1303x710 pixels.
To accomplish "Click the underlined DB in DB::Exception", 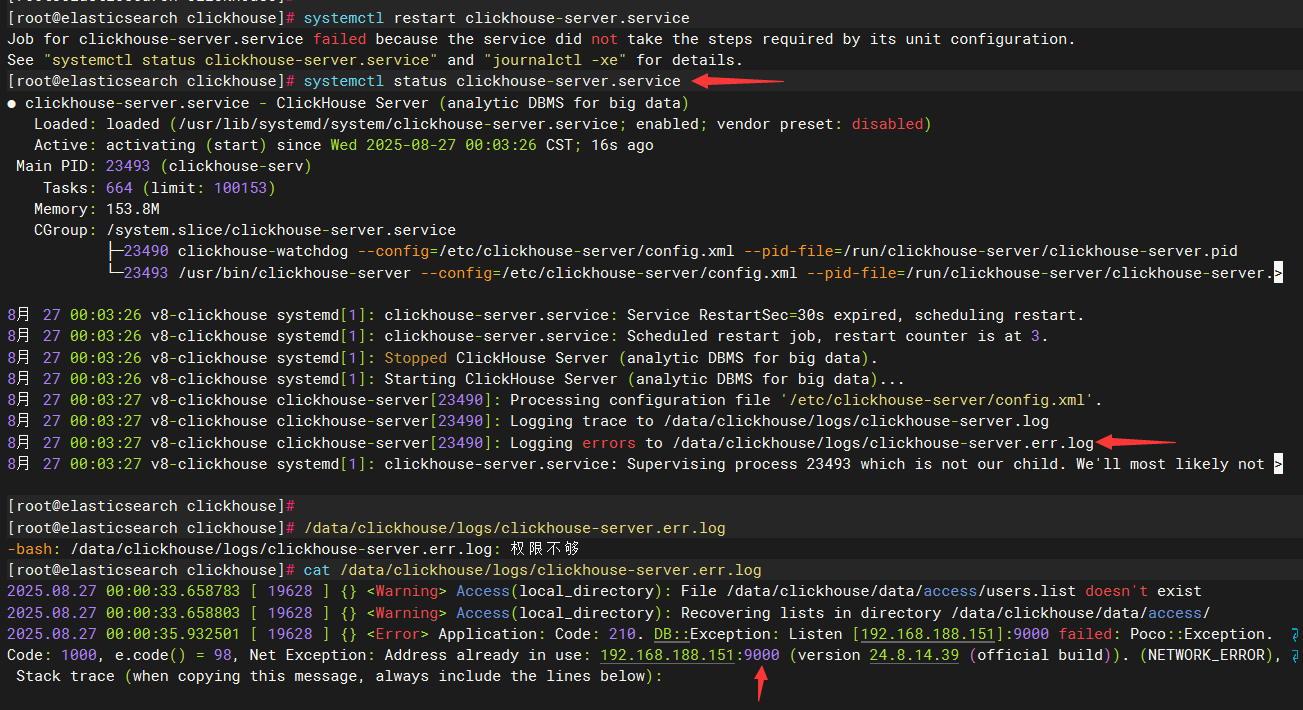I will click(x=663, y=634).
